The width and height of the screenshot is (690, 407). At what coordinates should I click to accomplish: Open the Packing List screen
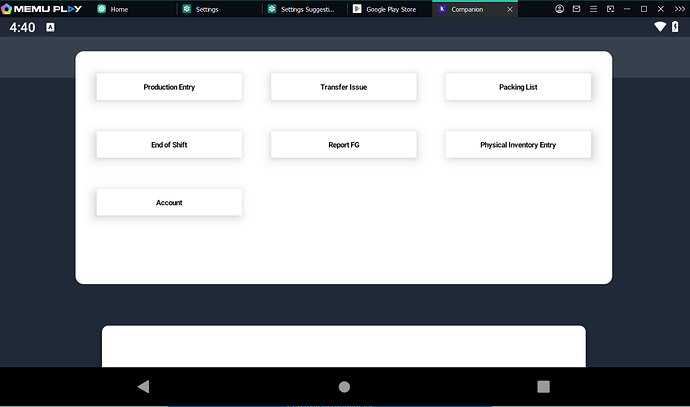click(518, 87)
